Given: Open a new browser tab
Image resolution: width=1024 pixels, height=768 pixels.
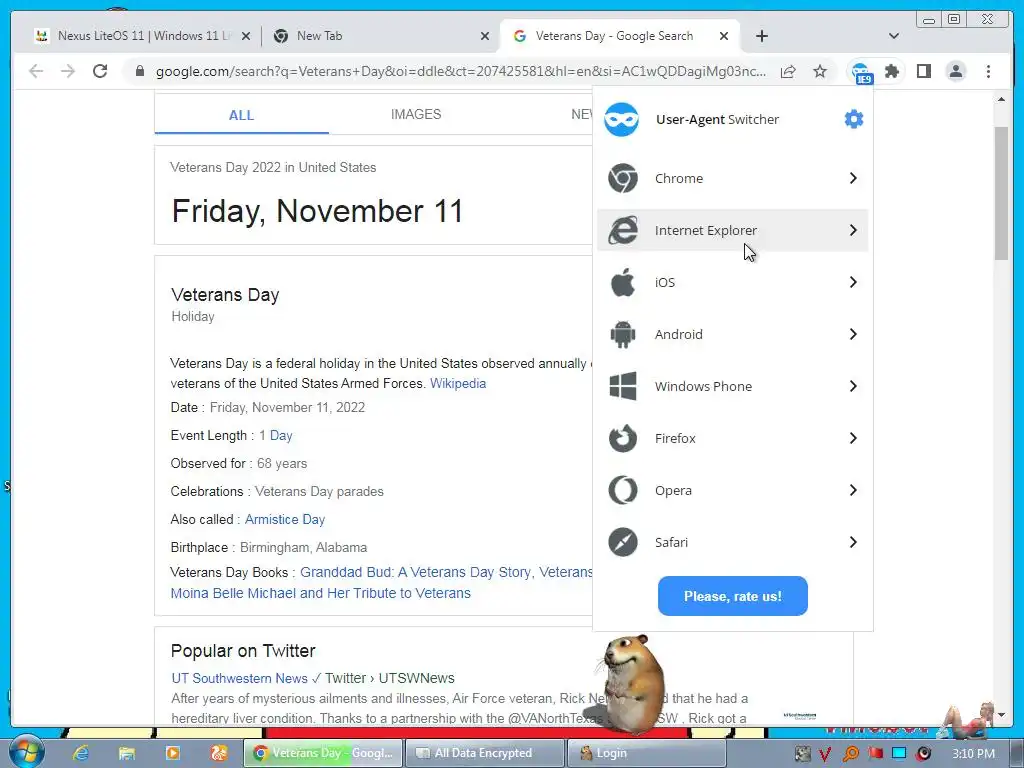Looking at the screenshot, I should (761, 36).
